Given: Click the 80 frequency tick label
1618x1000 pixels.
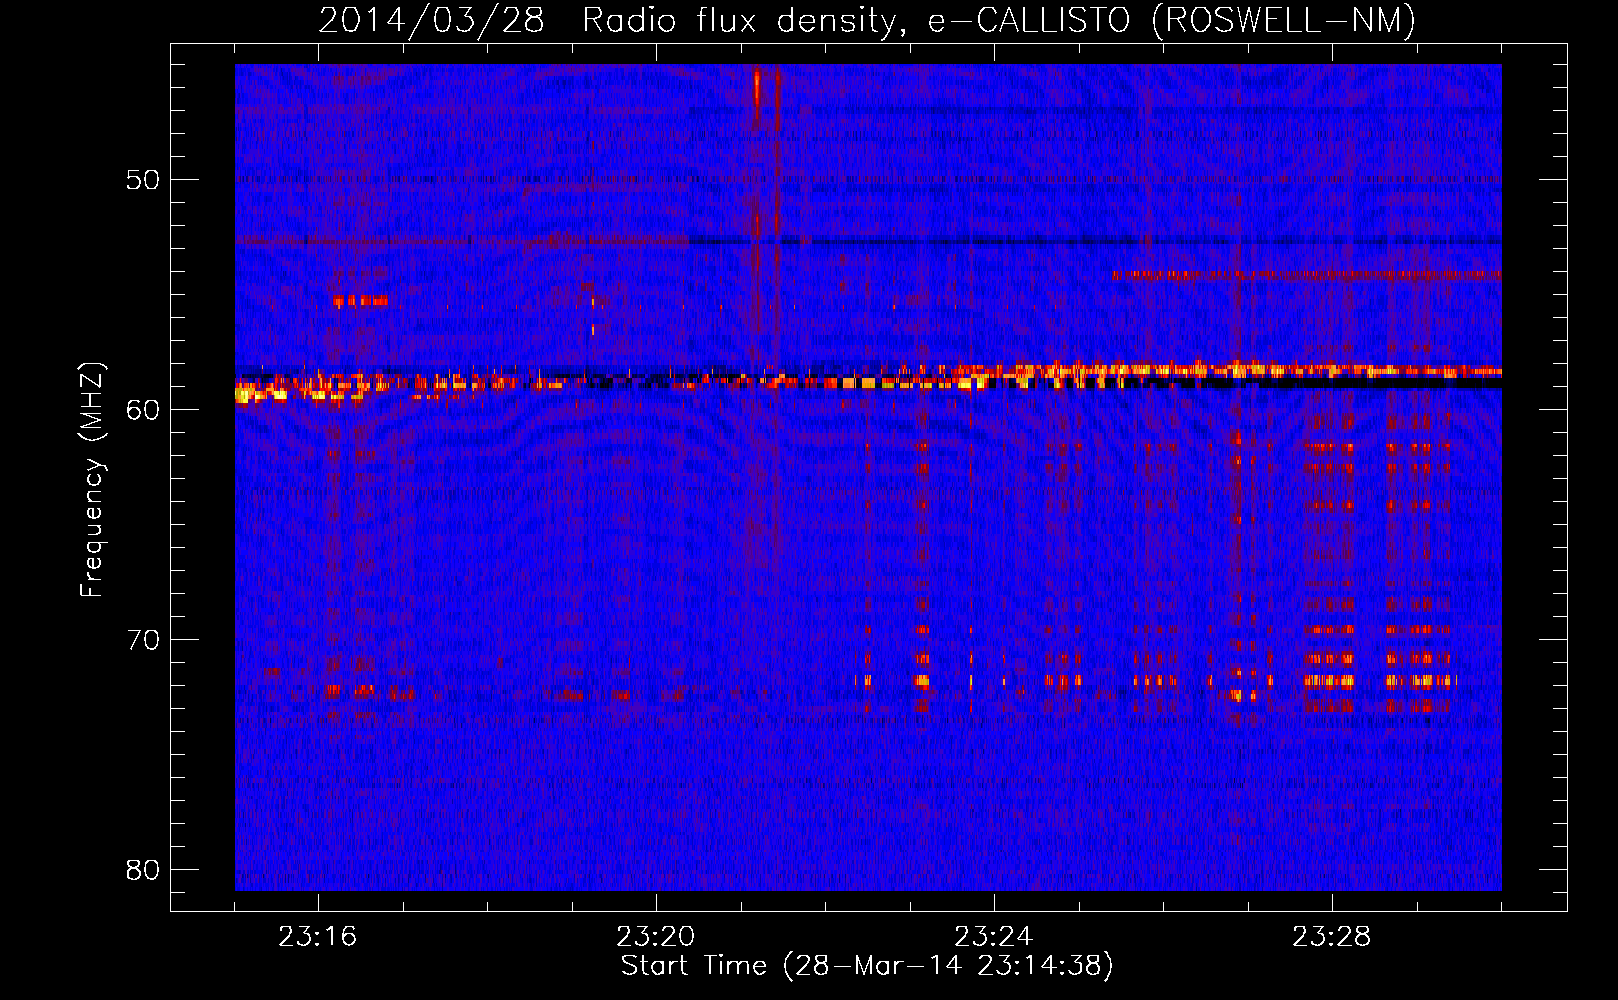Looking at the screenshot, I should point(144,870).
